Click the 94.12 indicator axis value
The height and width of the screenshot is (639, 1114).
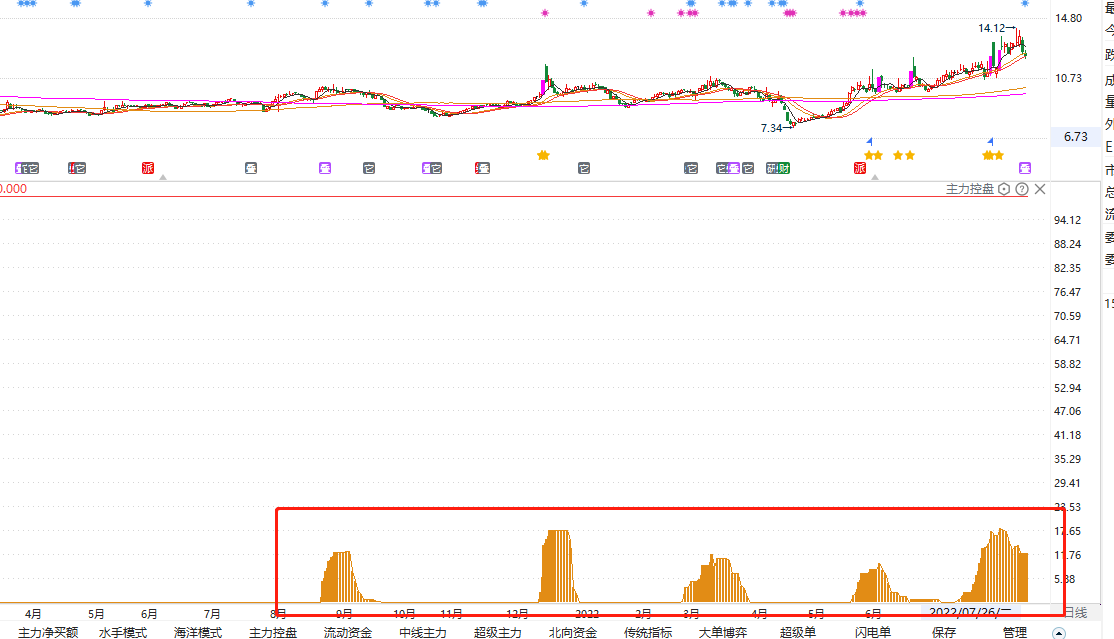coord(1068,220)
